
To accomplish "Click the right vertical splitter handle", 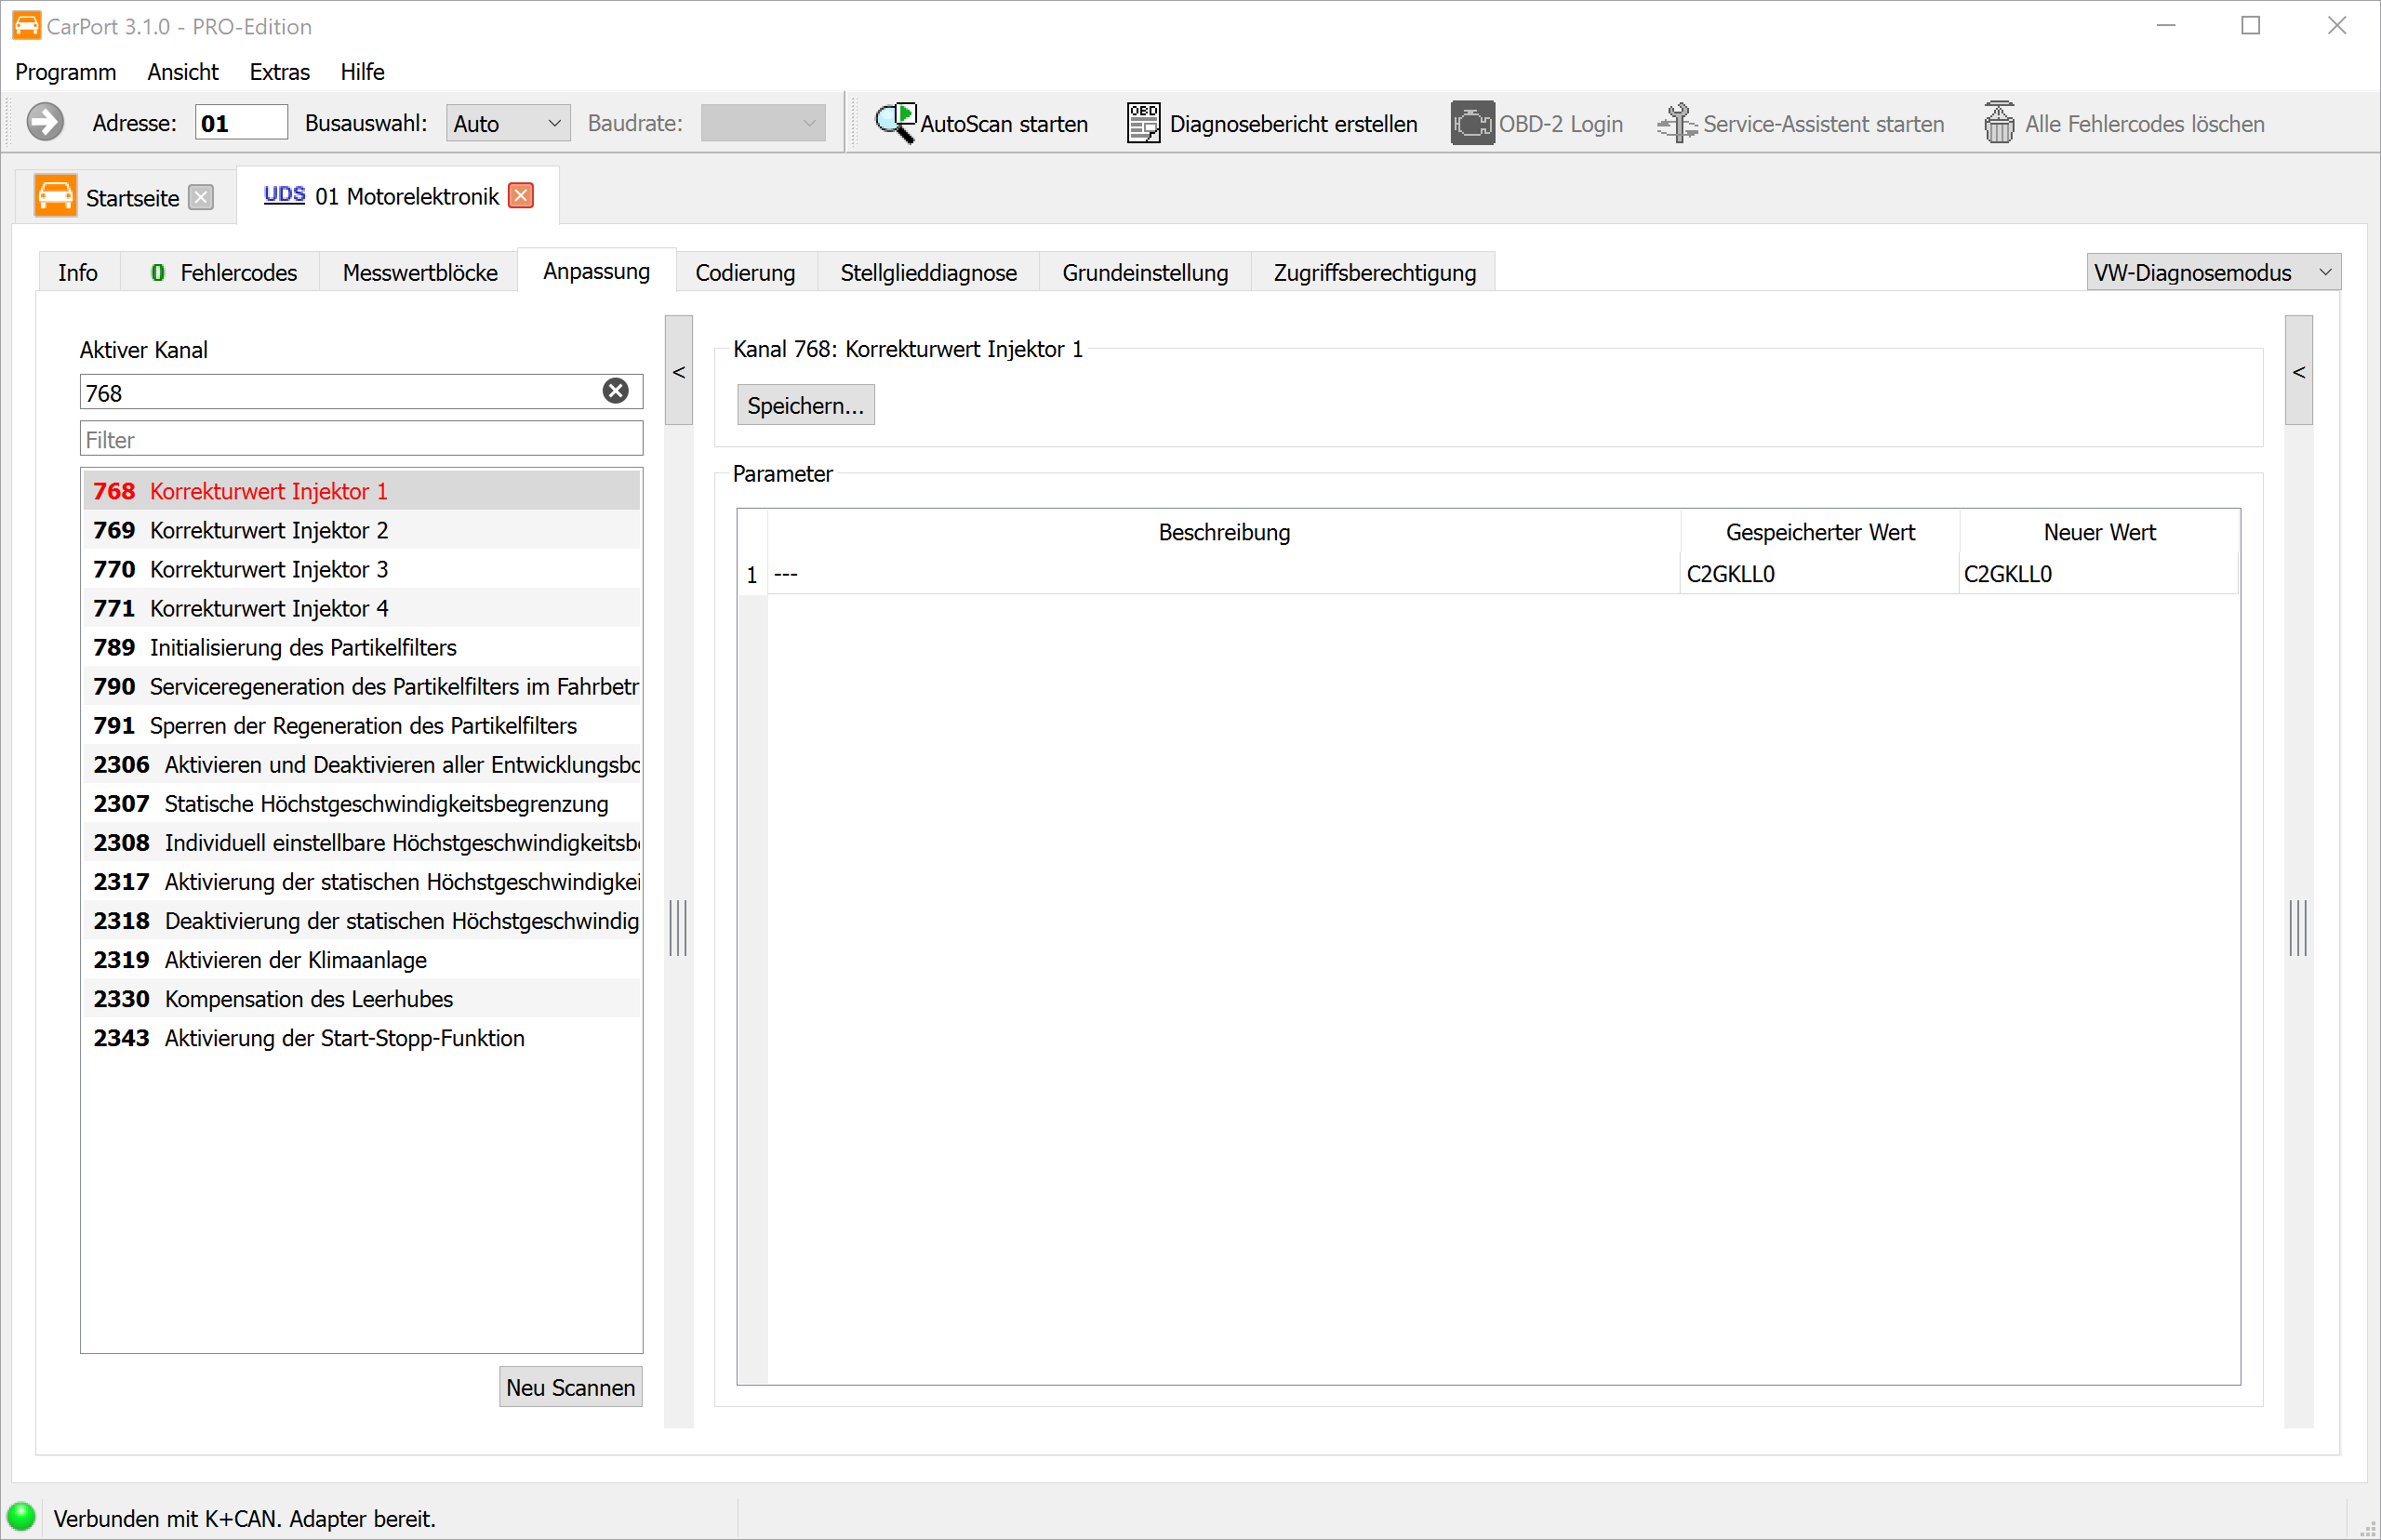I will click(x=2298, y=928).
